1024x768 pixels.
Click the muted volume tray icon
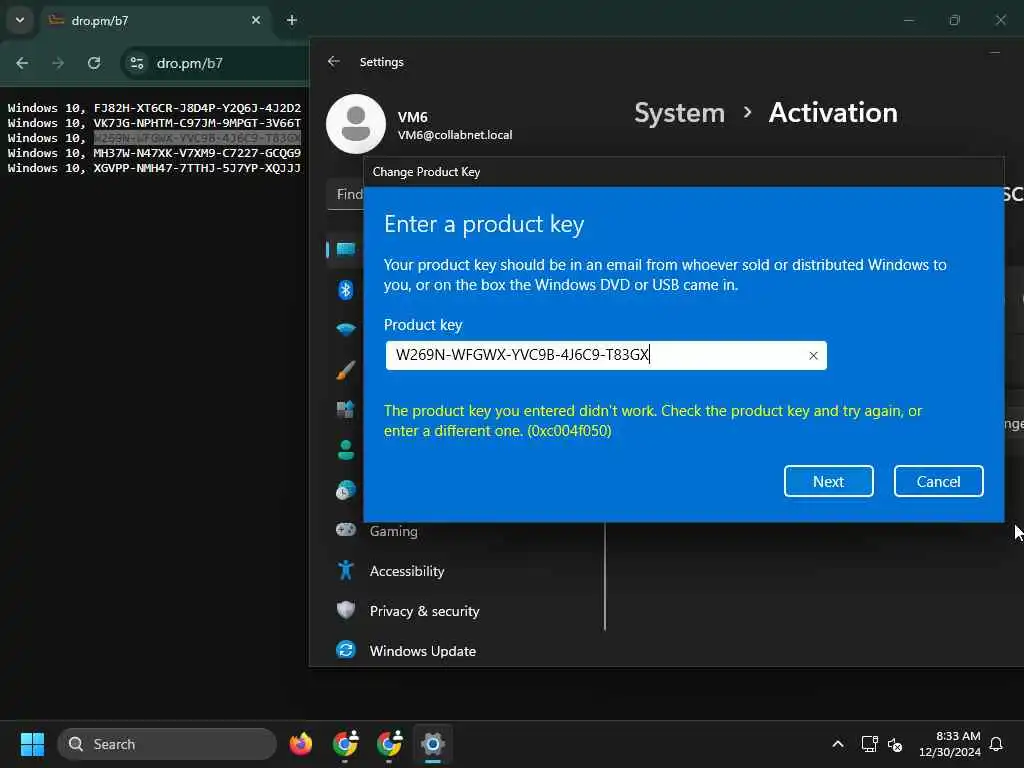[x=895, y=744]
